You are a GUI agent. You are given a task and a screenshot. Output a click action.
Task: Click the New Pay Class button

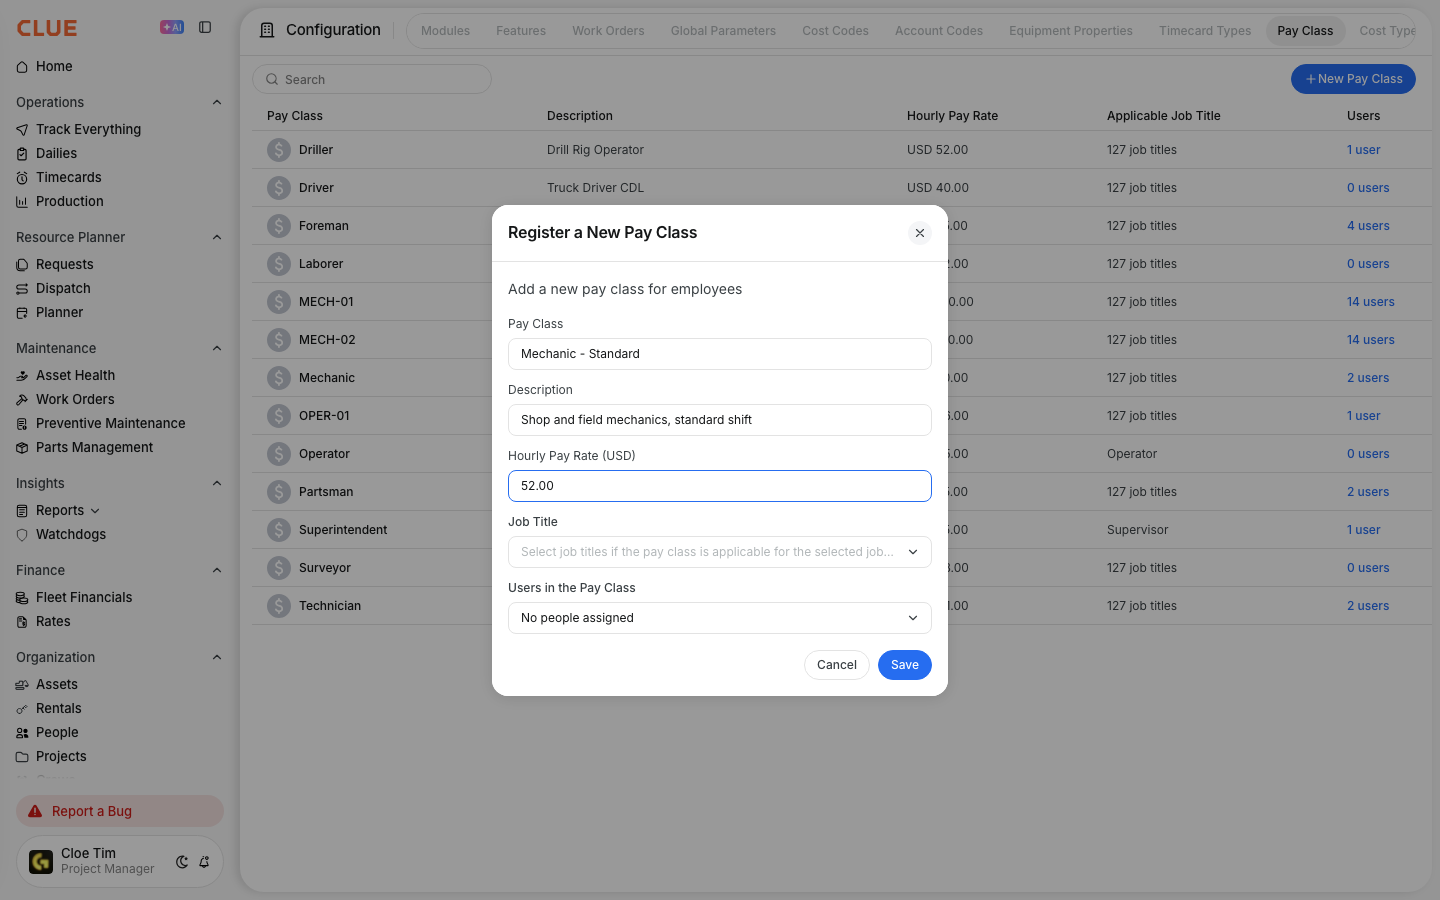click(1353, 79)
